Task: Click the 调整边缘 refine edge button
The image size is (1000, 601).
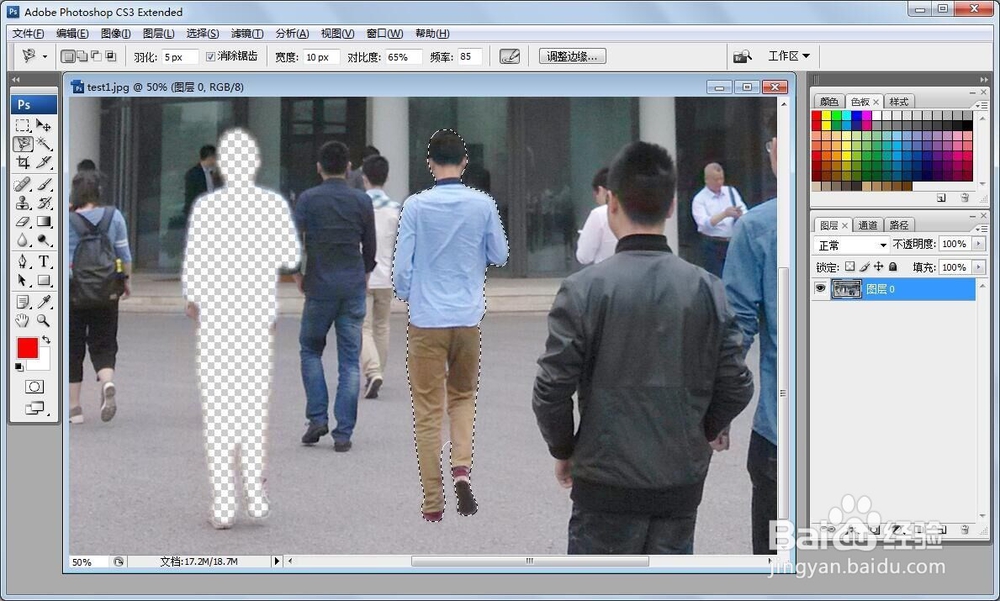Action: click(x=571, y=56)
